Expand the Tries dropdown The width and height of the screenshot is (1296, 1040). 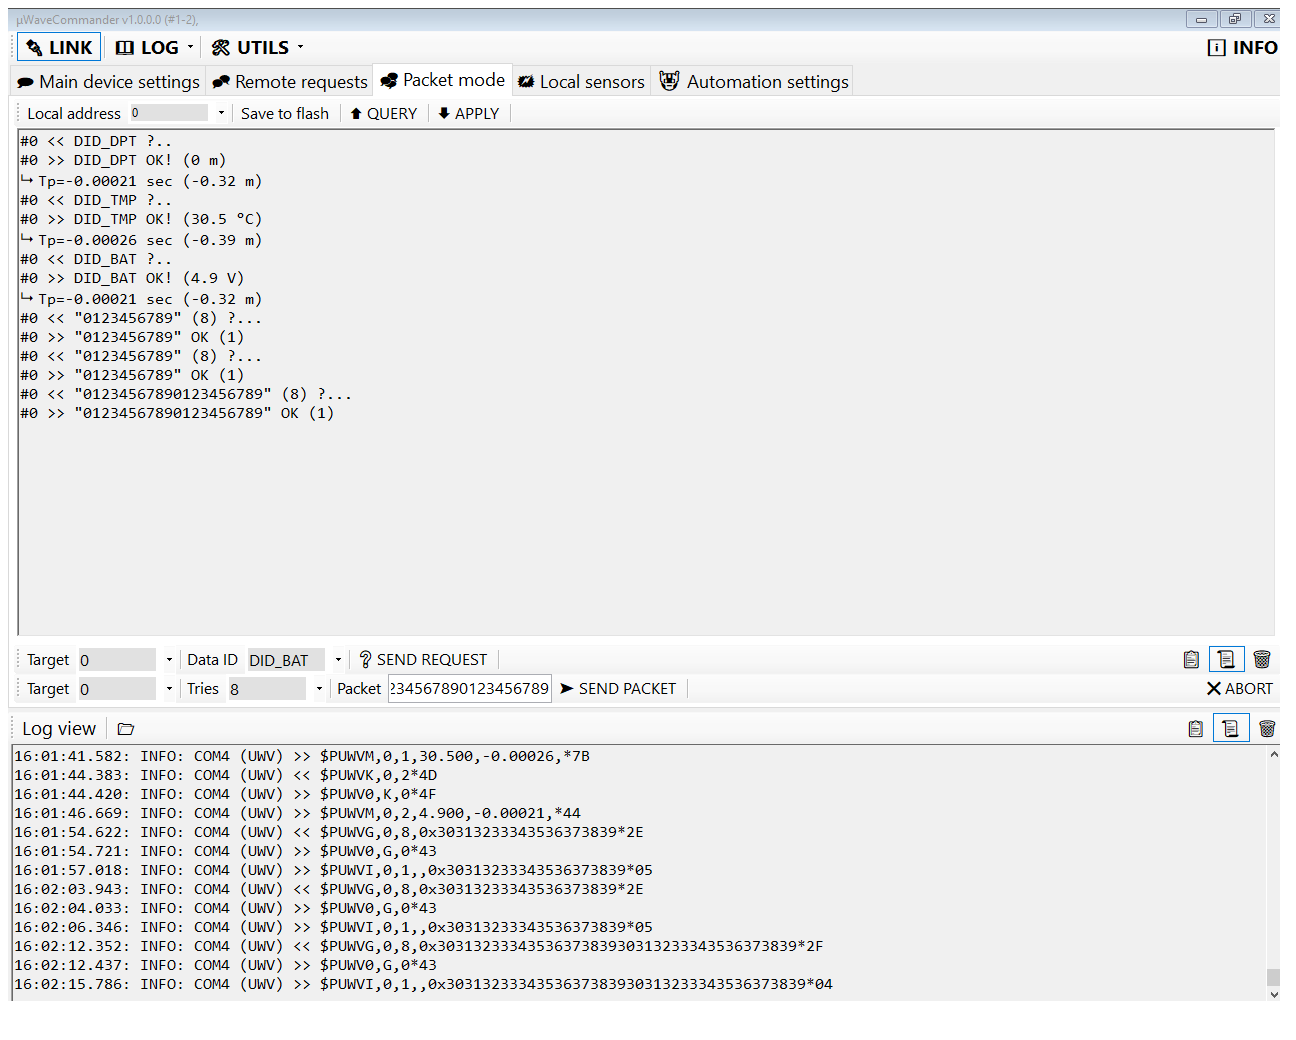[x=319, y=689]
